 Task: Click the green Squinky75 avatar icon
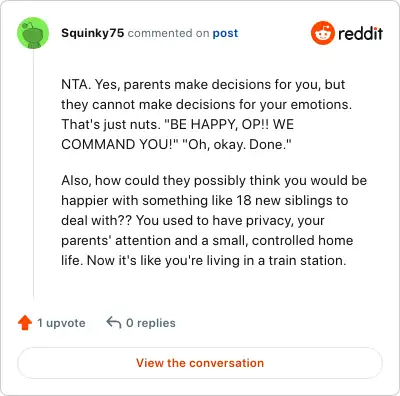[x=33, y=33]
